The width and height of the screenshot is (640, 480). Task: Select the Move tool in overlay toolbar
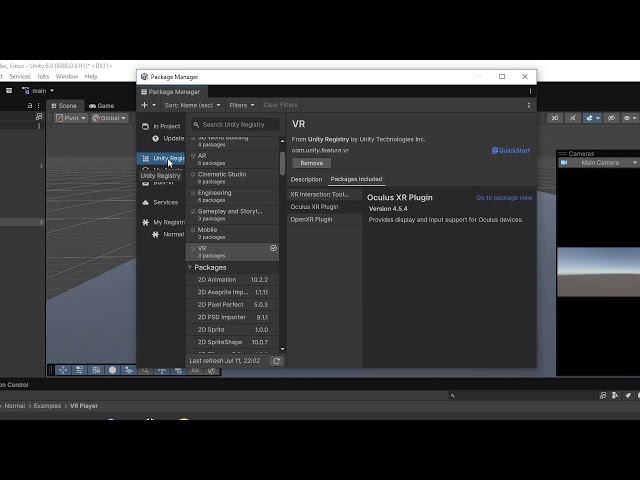click(63, 370)
